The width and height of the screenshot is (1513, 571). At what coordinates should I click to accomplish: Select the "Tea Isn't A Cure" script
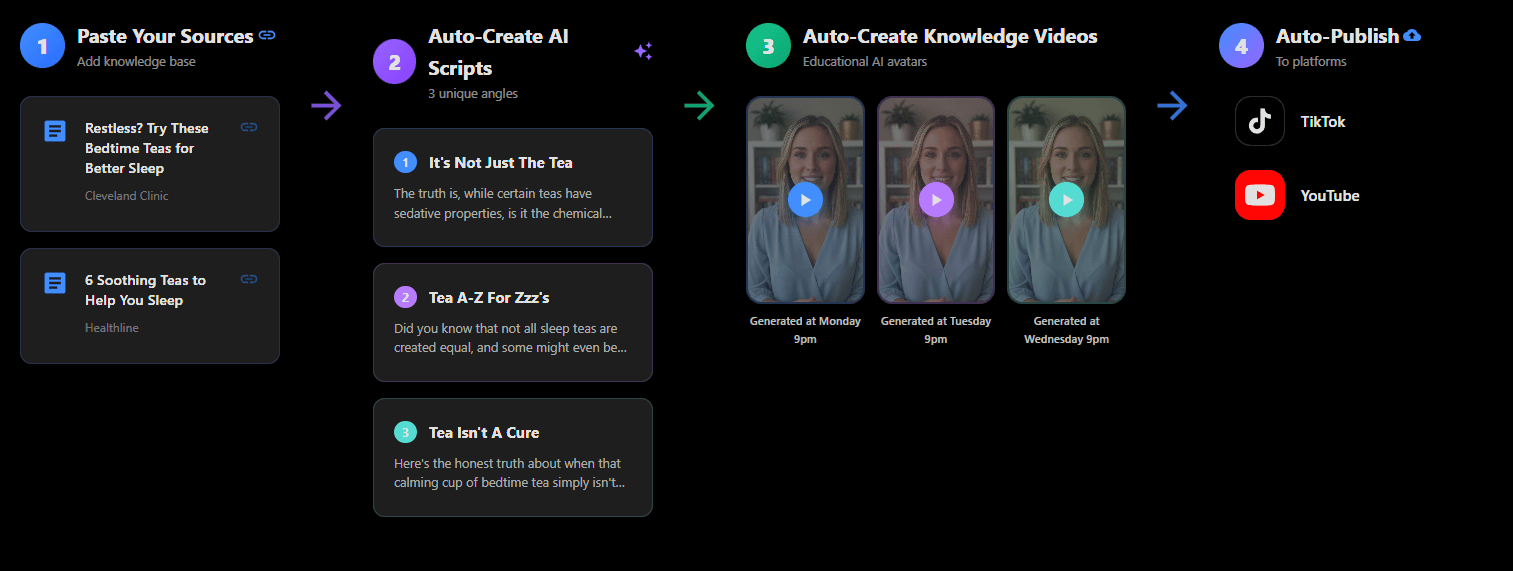point(512,457)
